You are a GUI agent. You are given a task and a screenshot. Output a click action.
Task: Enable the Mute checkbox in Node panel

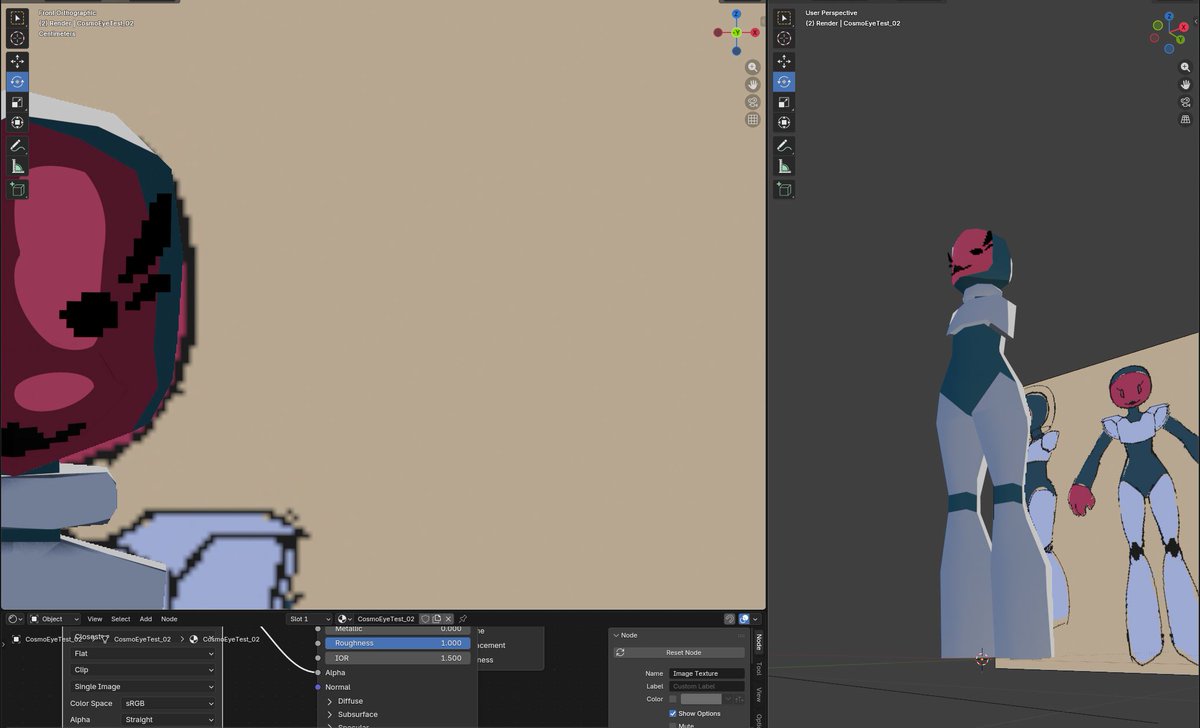673,725
